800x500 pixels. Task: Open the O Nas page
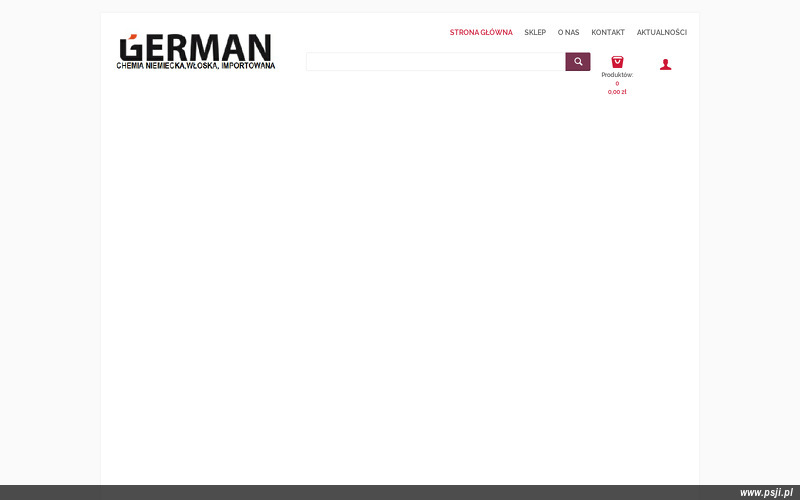click(x=568, y=32)
